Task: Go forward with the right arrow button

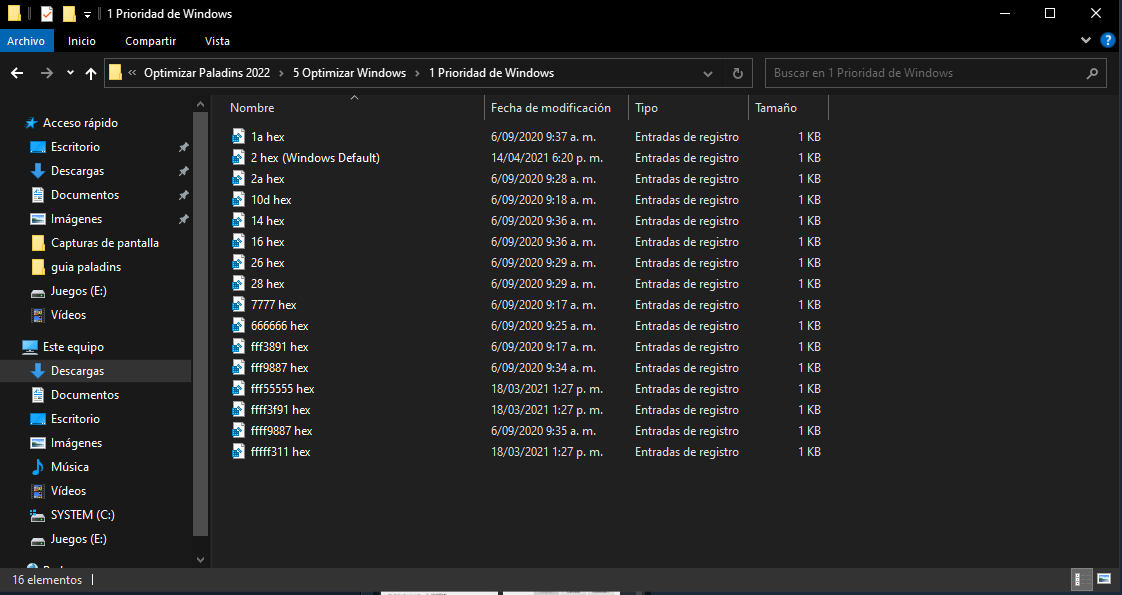Action: tap(47, 73)
